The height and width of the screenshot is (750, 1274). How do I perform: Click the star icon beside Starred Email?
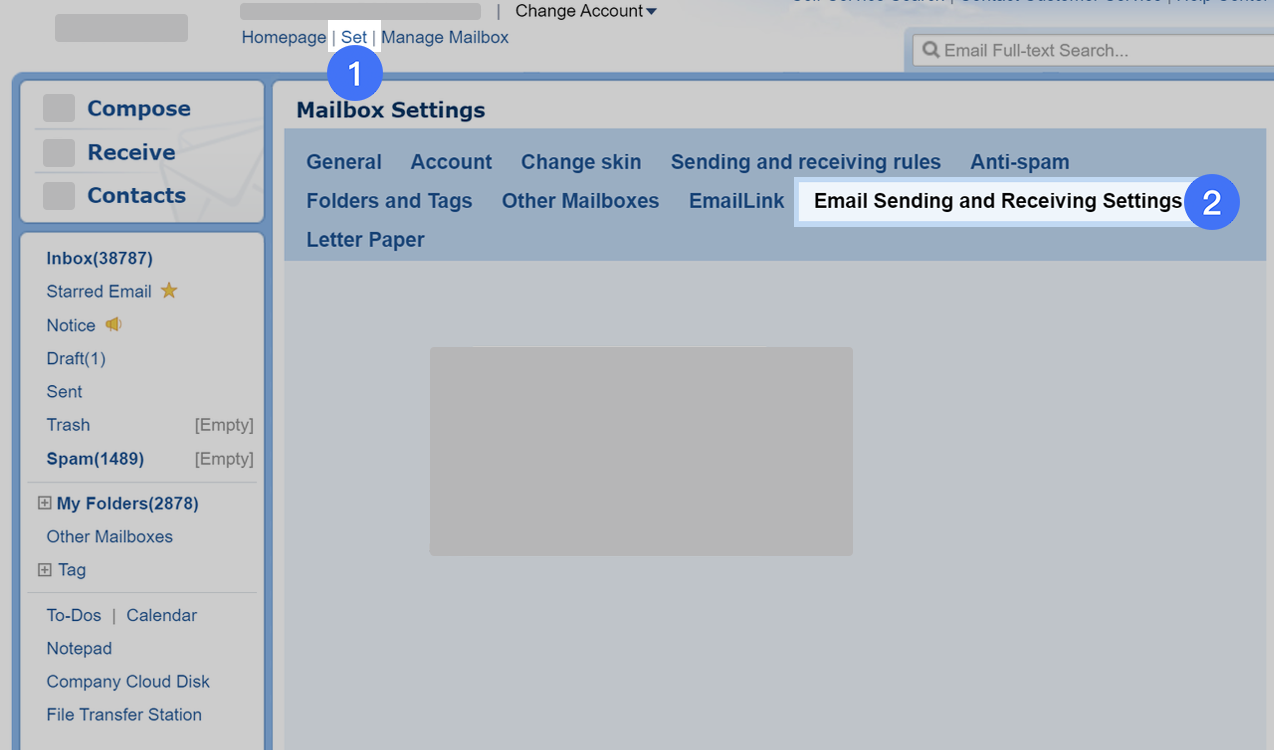pos(168,291)
